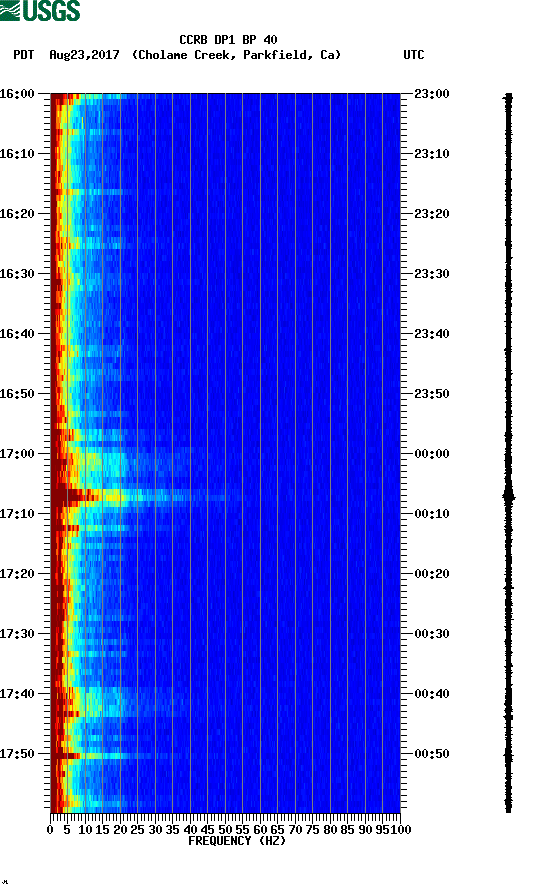Click the 23:00 UTC time label
This screenshot has width=552, height=893.
432,93
